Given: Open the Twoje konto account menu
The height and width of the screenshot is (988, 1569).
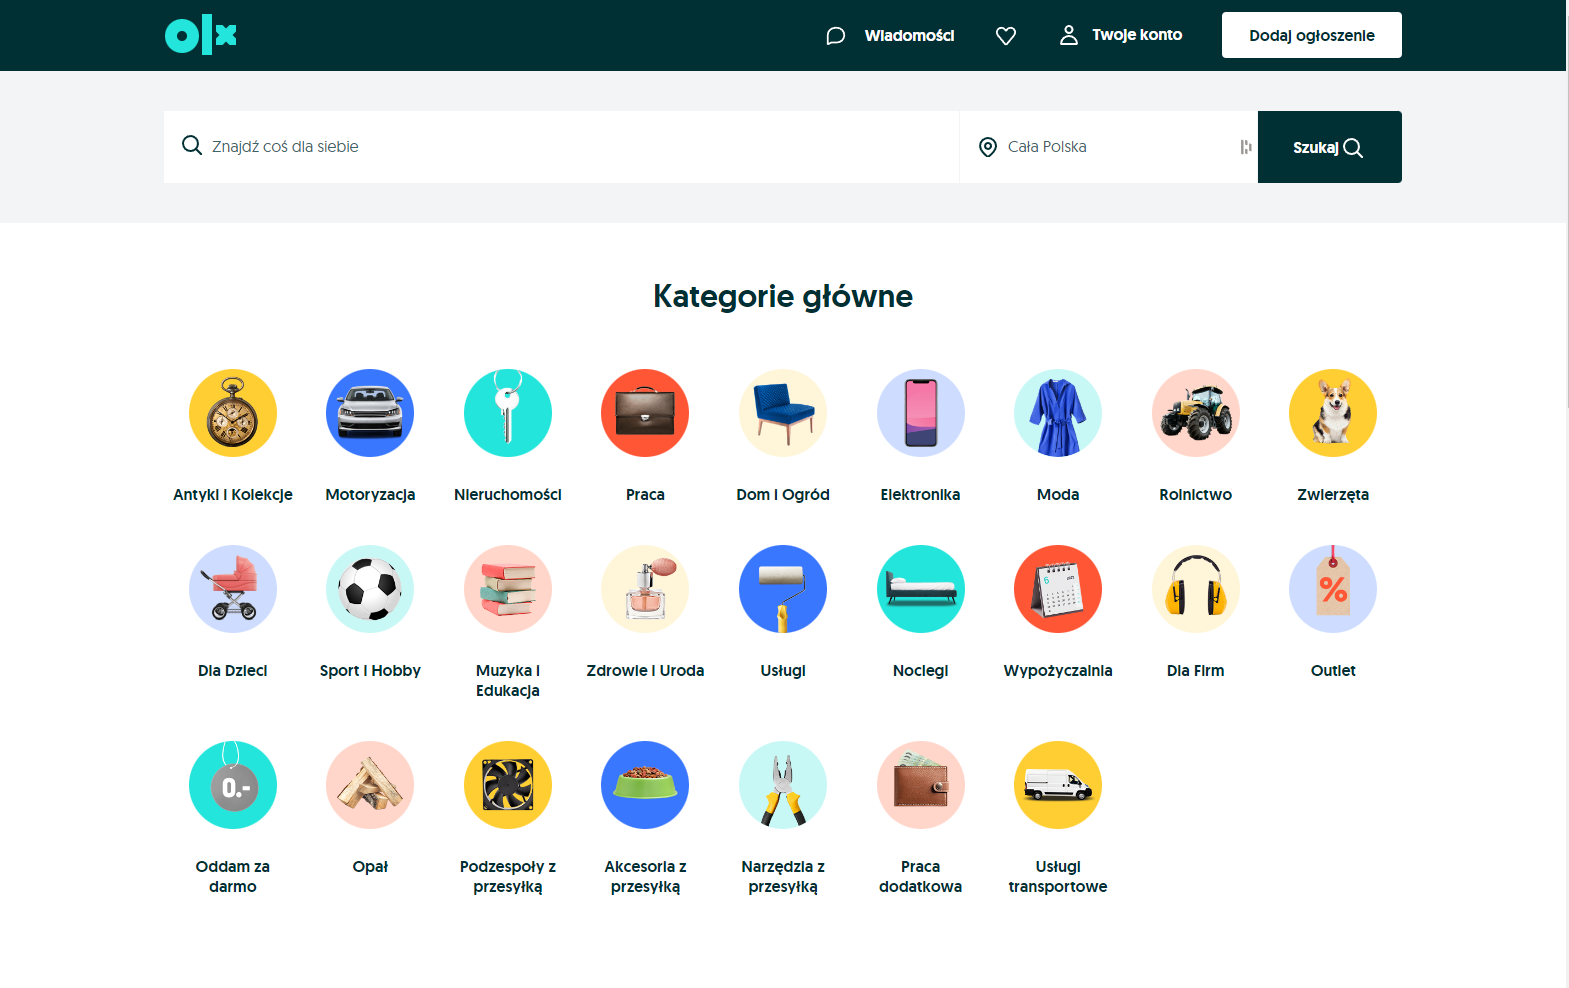Looking at the screenshot, I should [1121, 35].
